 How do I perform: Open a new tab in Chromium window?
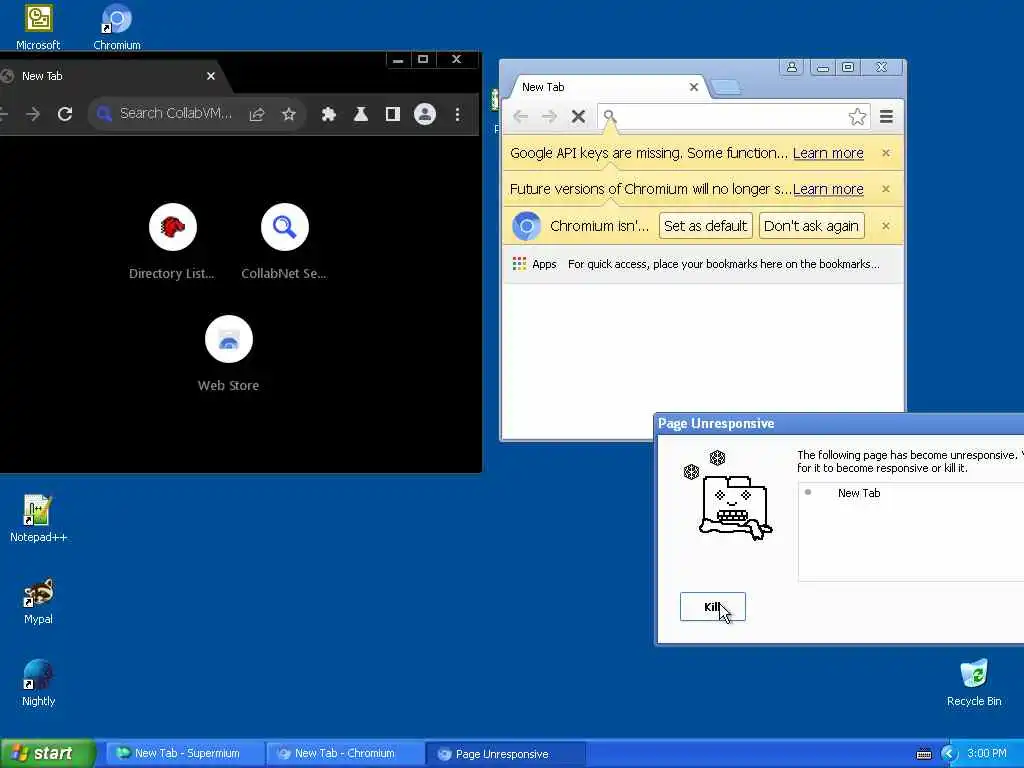pos(725,87)
